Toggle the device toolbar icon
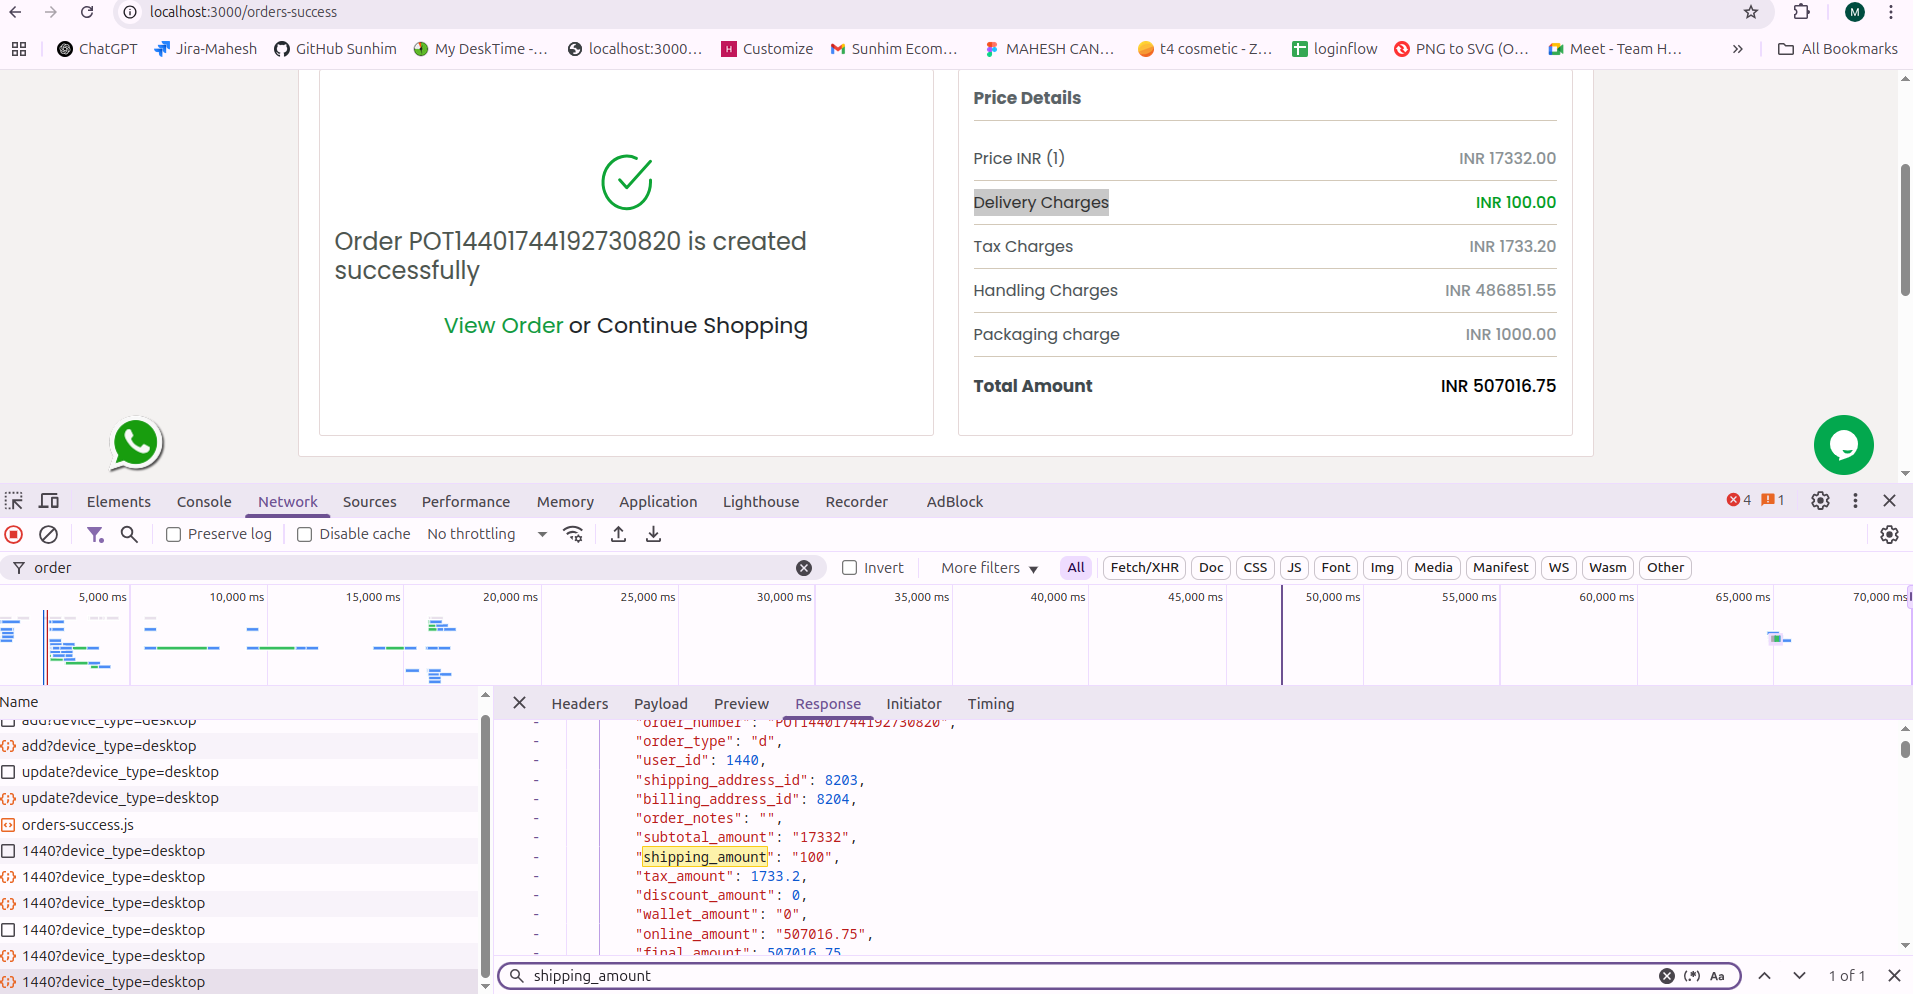1913x994 pixels. coord(48,501)
